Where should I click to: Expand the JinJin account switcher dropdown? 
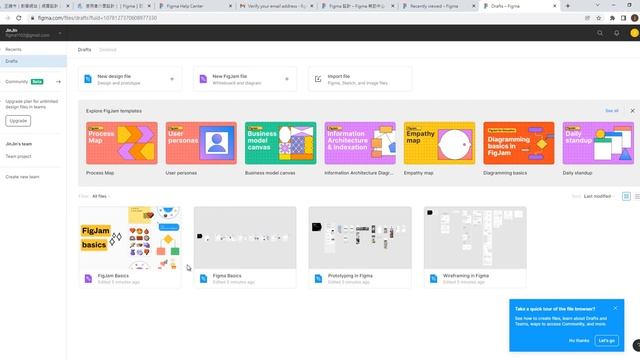[x=60, y=33]
